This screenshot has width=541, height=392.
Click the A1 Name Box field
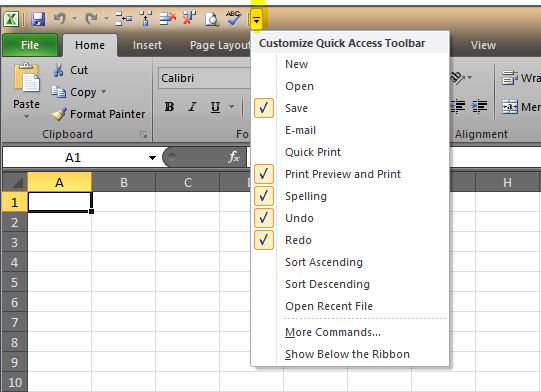click(x=74, y=158)
